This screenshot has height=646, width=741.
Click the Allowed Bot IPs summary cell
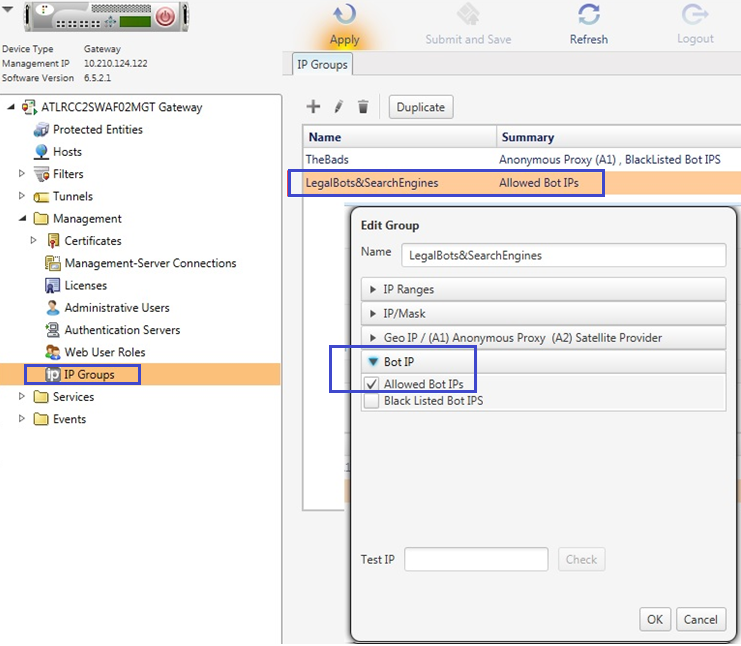click(539, 183)
